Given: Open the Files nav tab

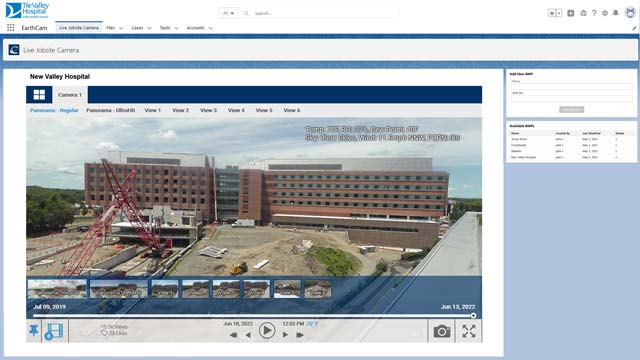Looking at the screenshot, I should pos(110,28).
